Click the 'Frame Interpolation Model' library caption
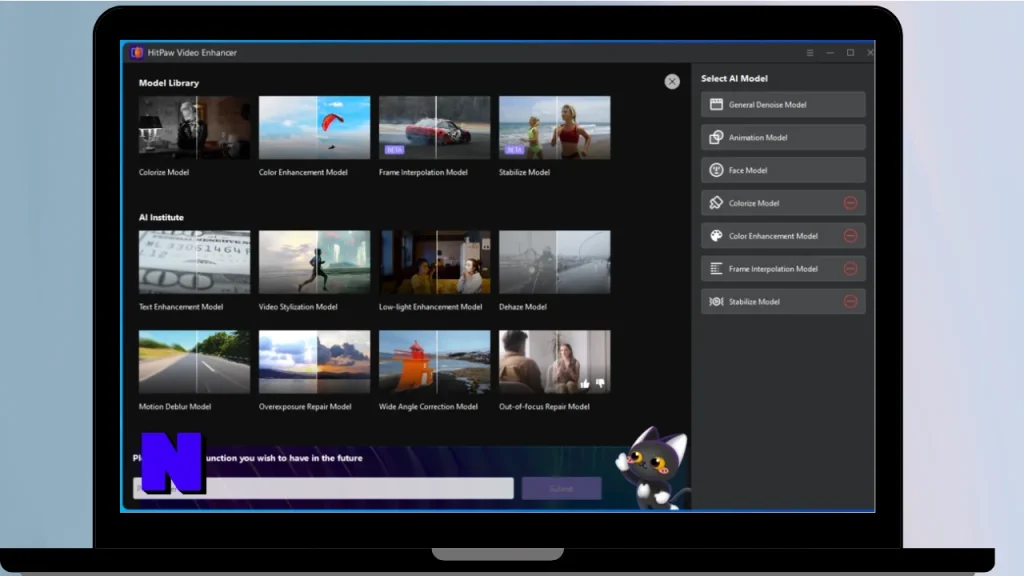Viewport: 1024px width, 576px height. point(423,172)
